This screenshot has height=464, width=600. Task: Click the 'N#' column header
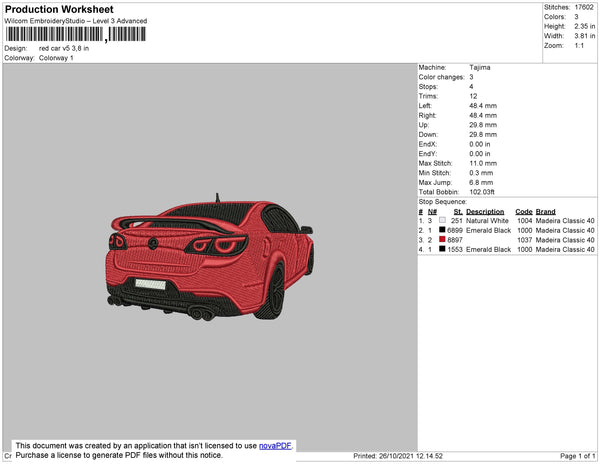[432, 212]
